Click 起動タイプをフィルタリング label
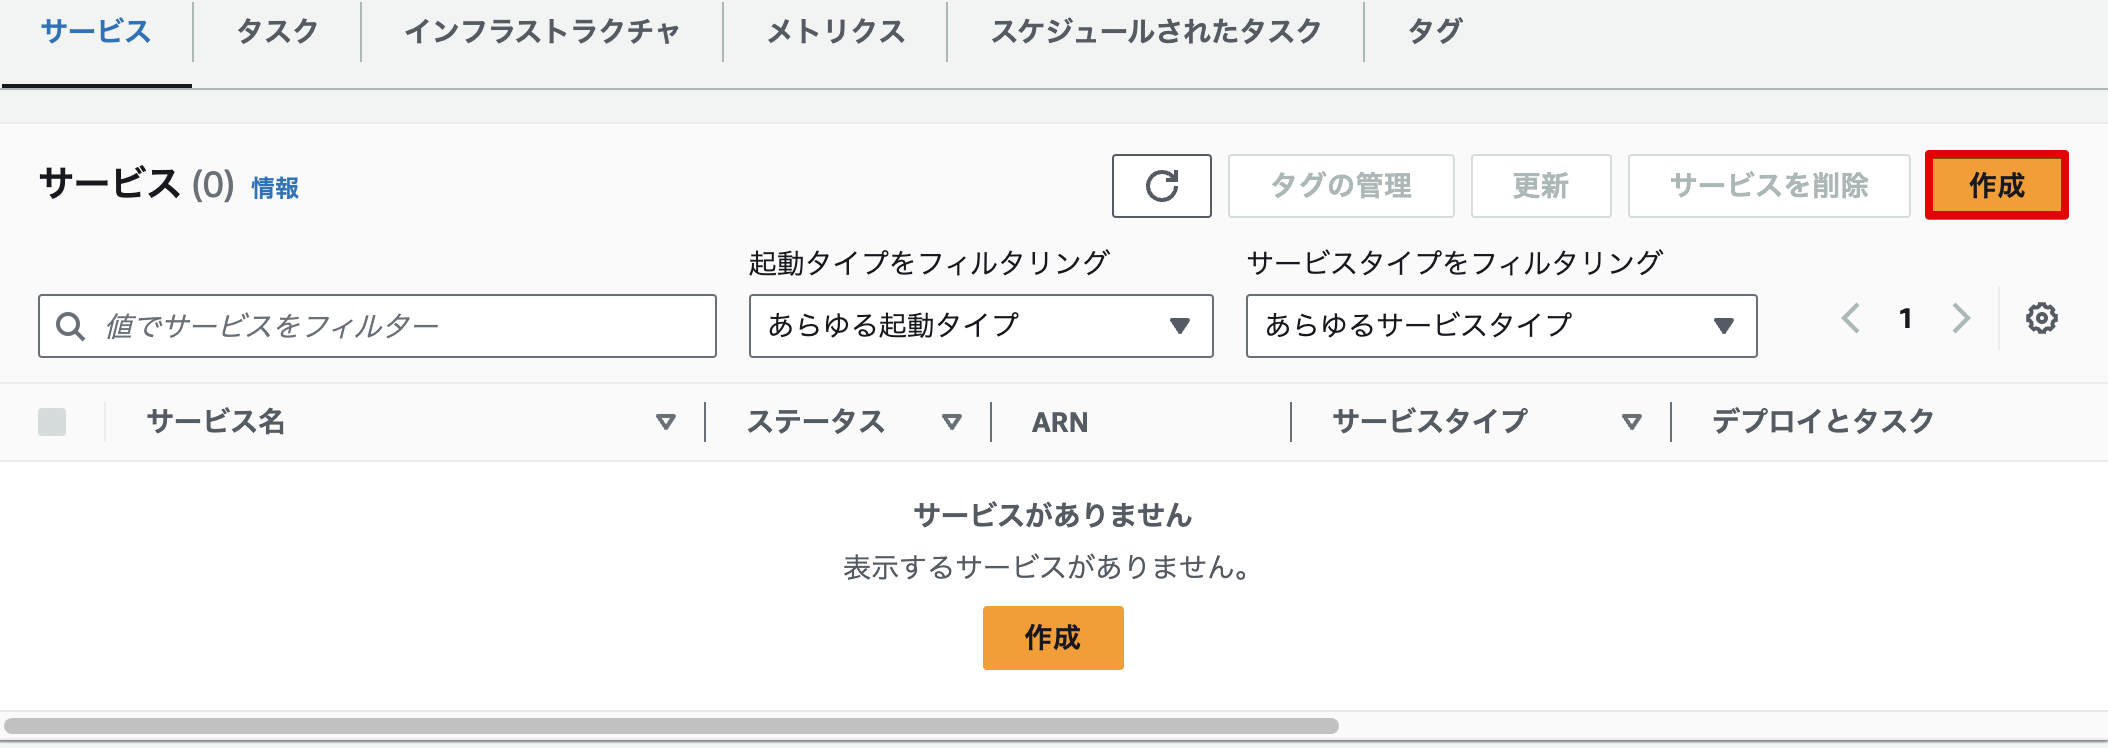 click(x=929, y=263)
